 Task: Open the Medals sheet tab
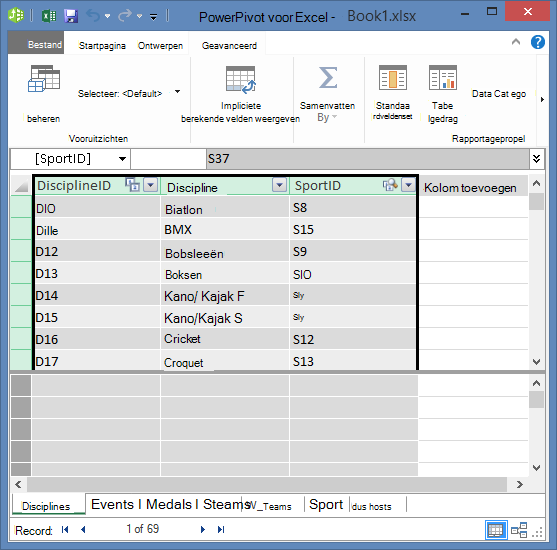point(169,505)
